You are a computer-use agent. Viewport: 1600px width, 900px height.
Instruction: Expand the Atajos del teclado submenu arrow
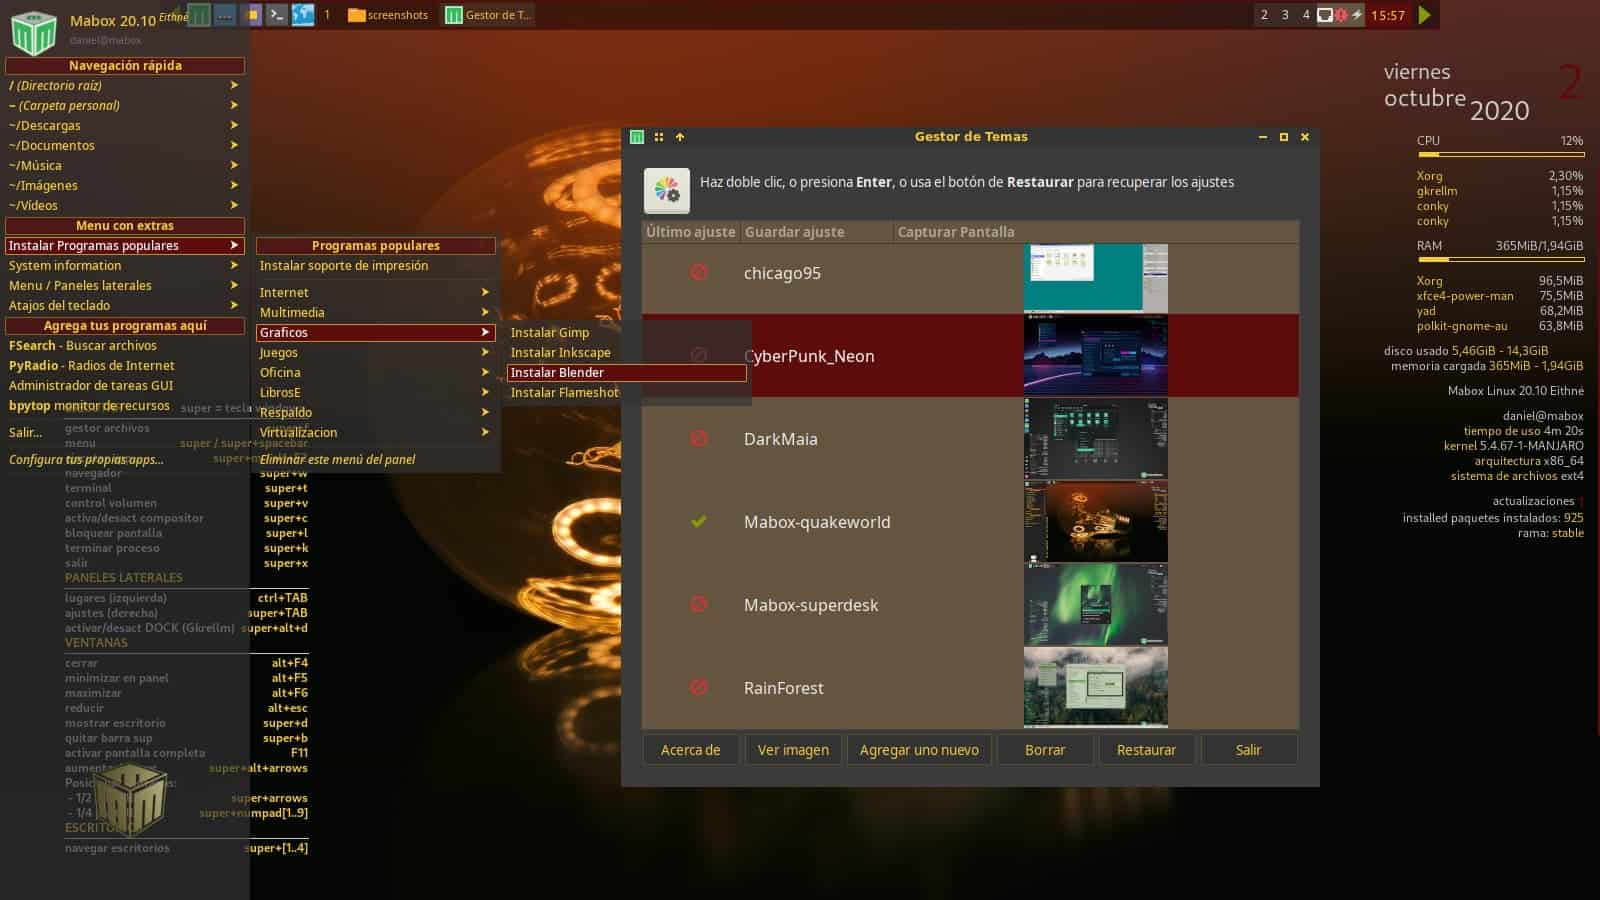(234, 305)
